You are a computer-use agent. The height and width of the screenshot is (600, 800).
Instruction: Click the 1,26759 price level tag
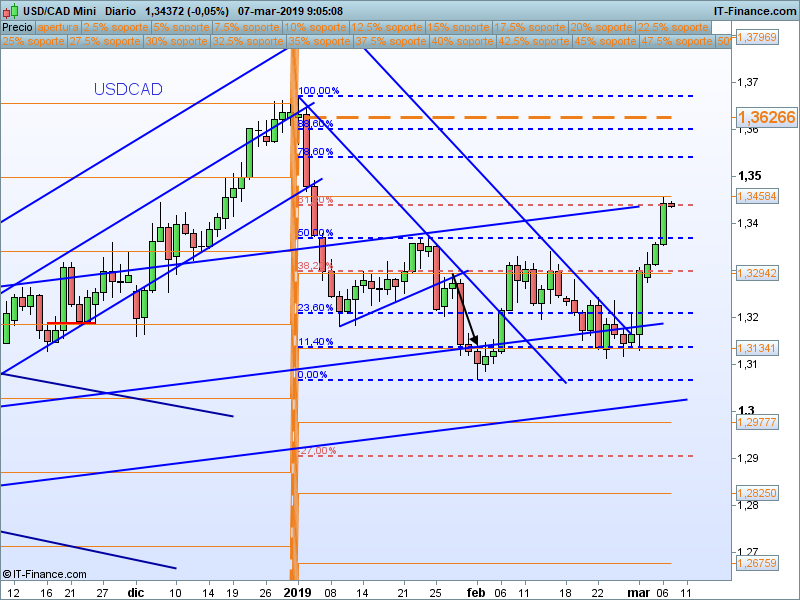coord(757,563)
